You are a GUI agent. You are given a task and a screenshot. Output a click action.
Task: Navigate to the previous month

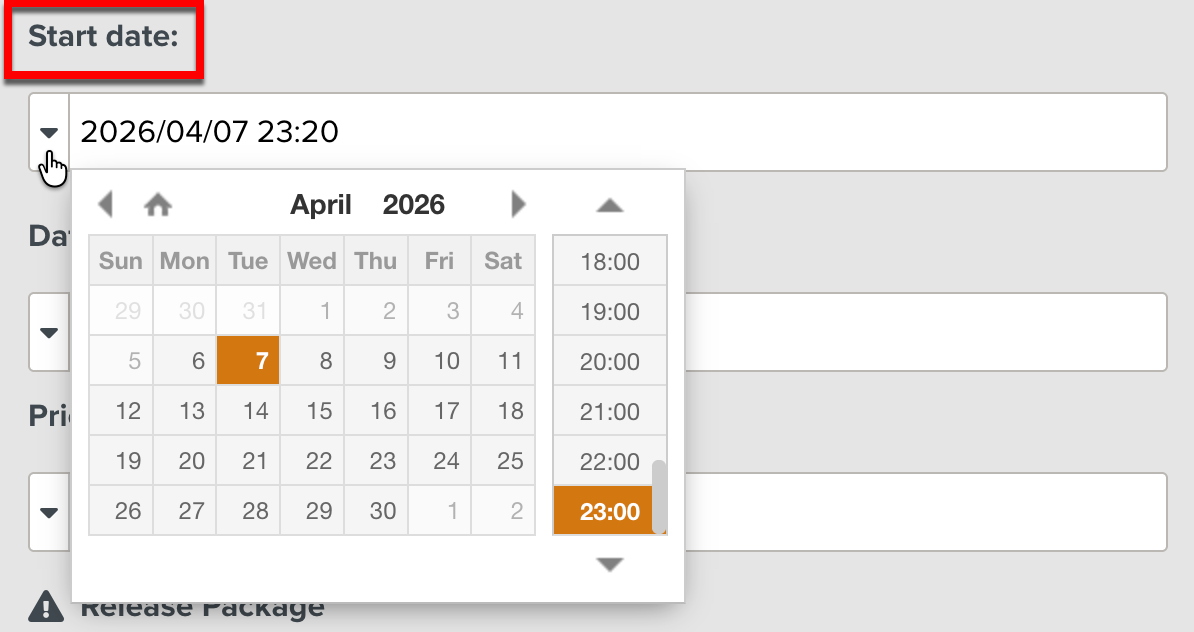[106, 204]
